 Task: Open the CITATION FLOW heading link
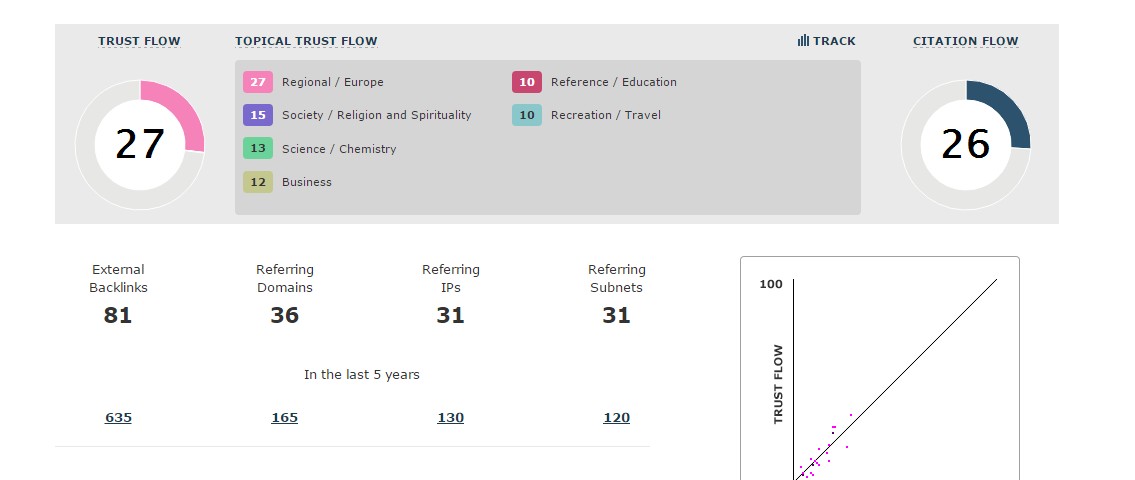pos(965,41)
